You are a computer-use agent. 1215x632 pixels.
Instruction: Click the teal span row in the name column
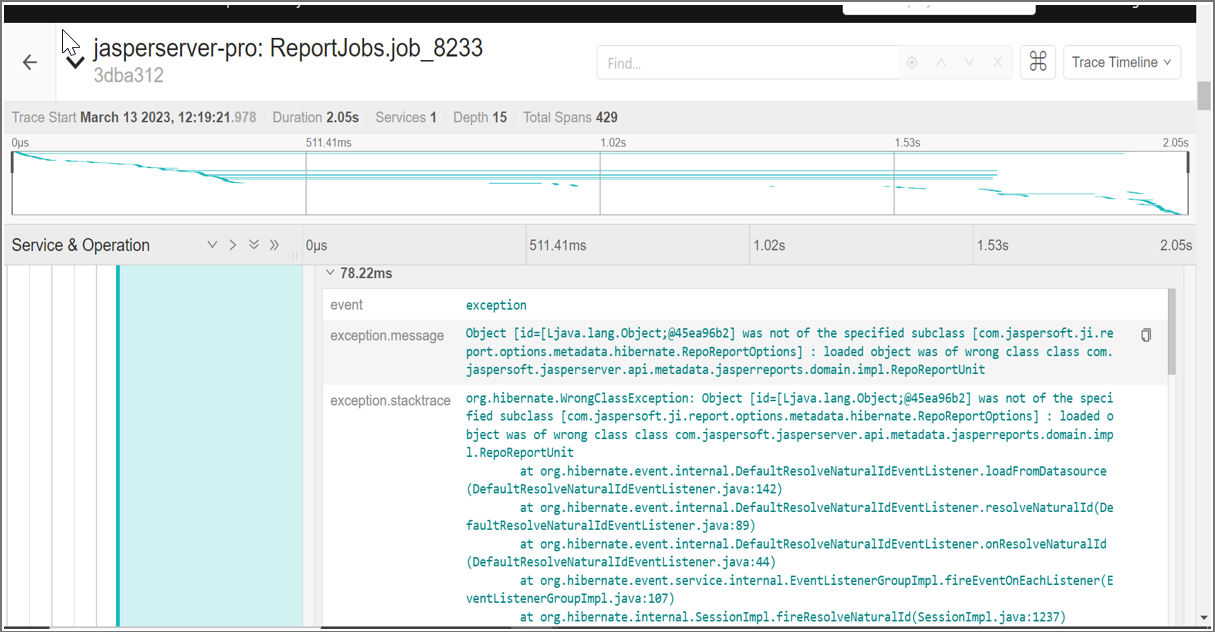(209, 445)
